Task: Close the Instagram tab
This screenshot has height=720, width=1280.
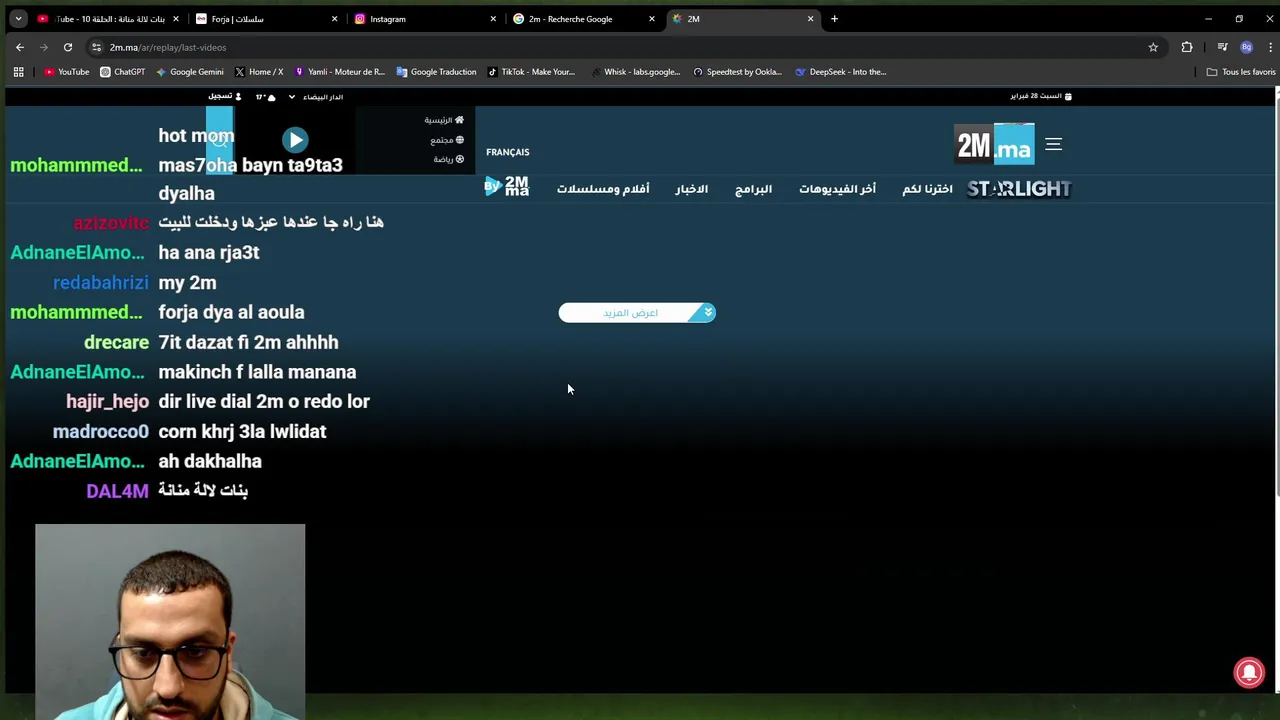Action: (x=493, y=19)
